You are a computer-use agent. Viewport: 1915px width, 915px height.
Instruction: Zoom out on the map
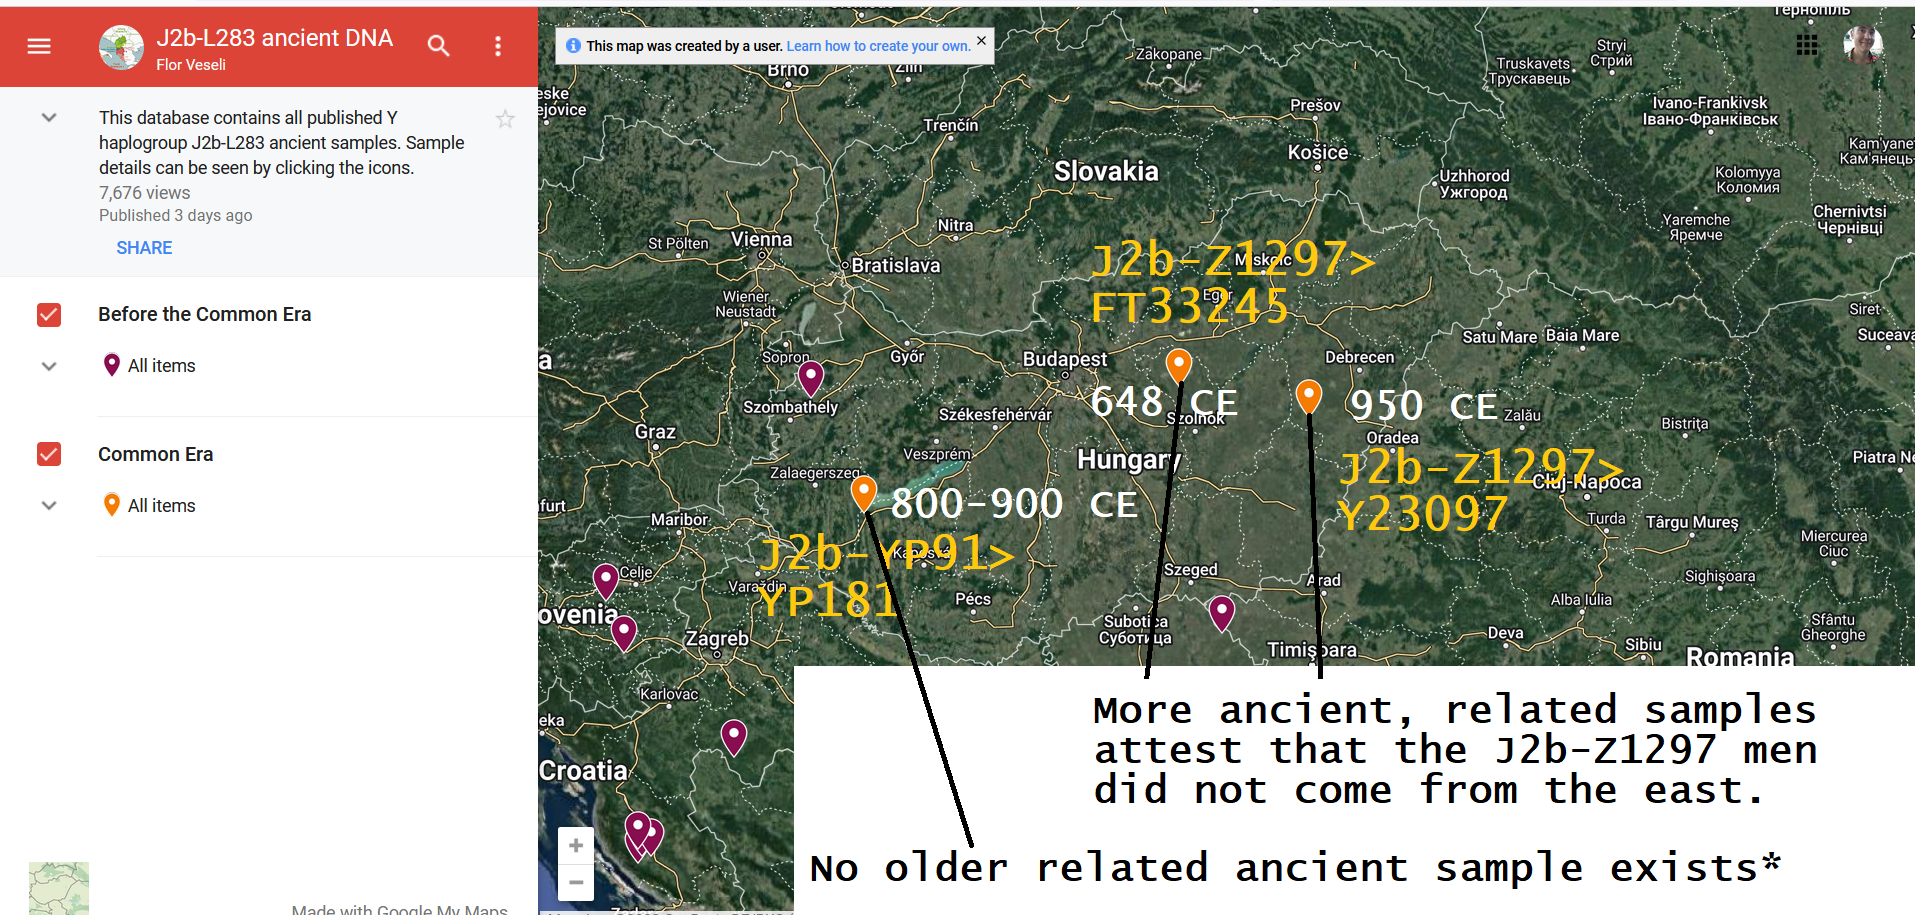[576, 882]
